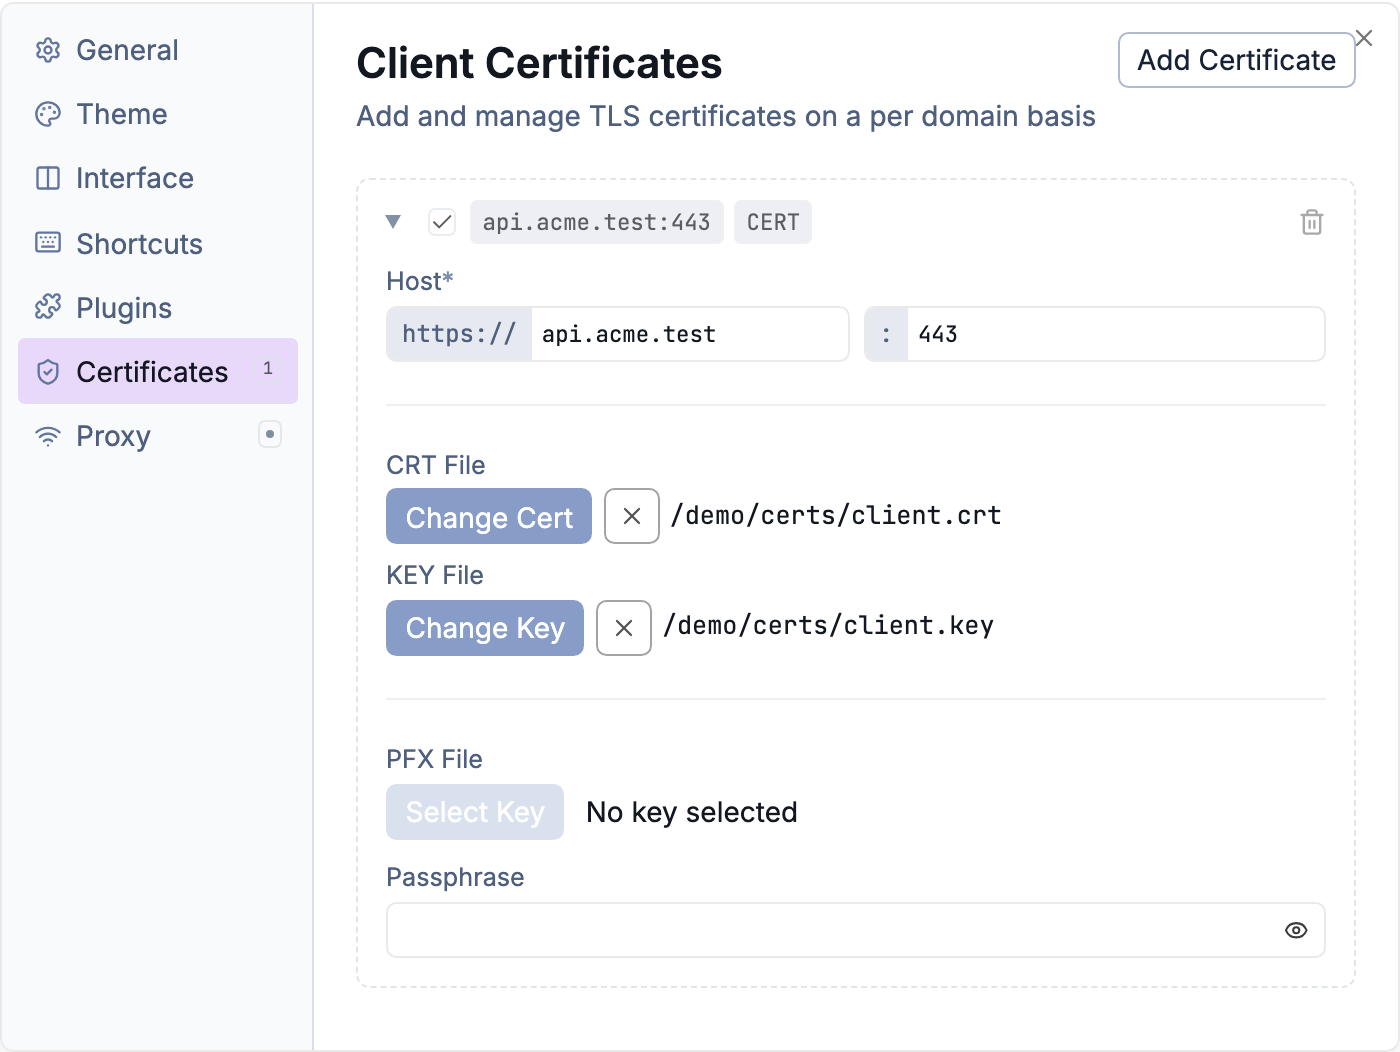
Task: Edit the host field api.acme.test
Action: coord(690,334)
